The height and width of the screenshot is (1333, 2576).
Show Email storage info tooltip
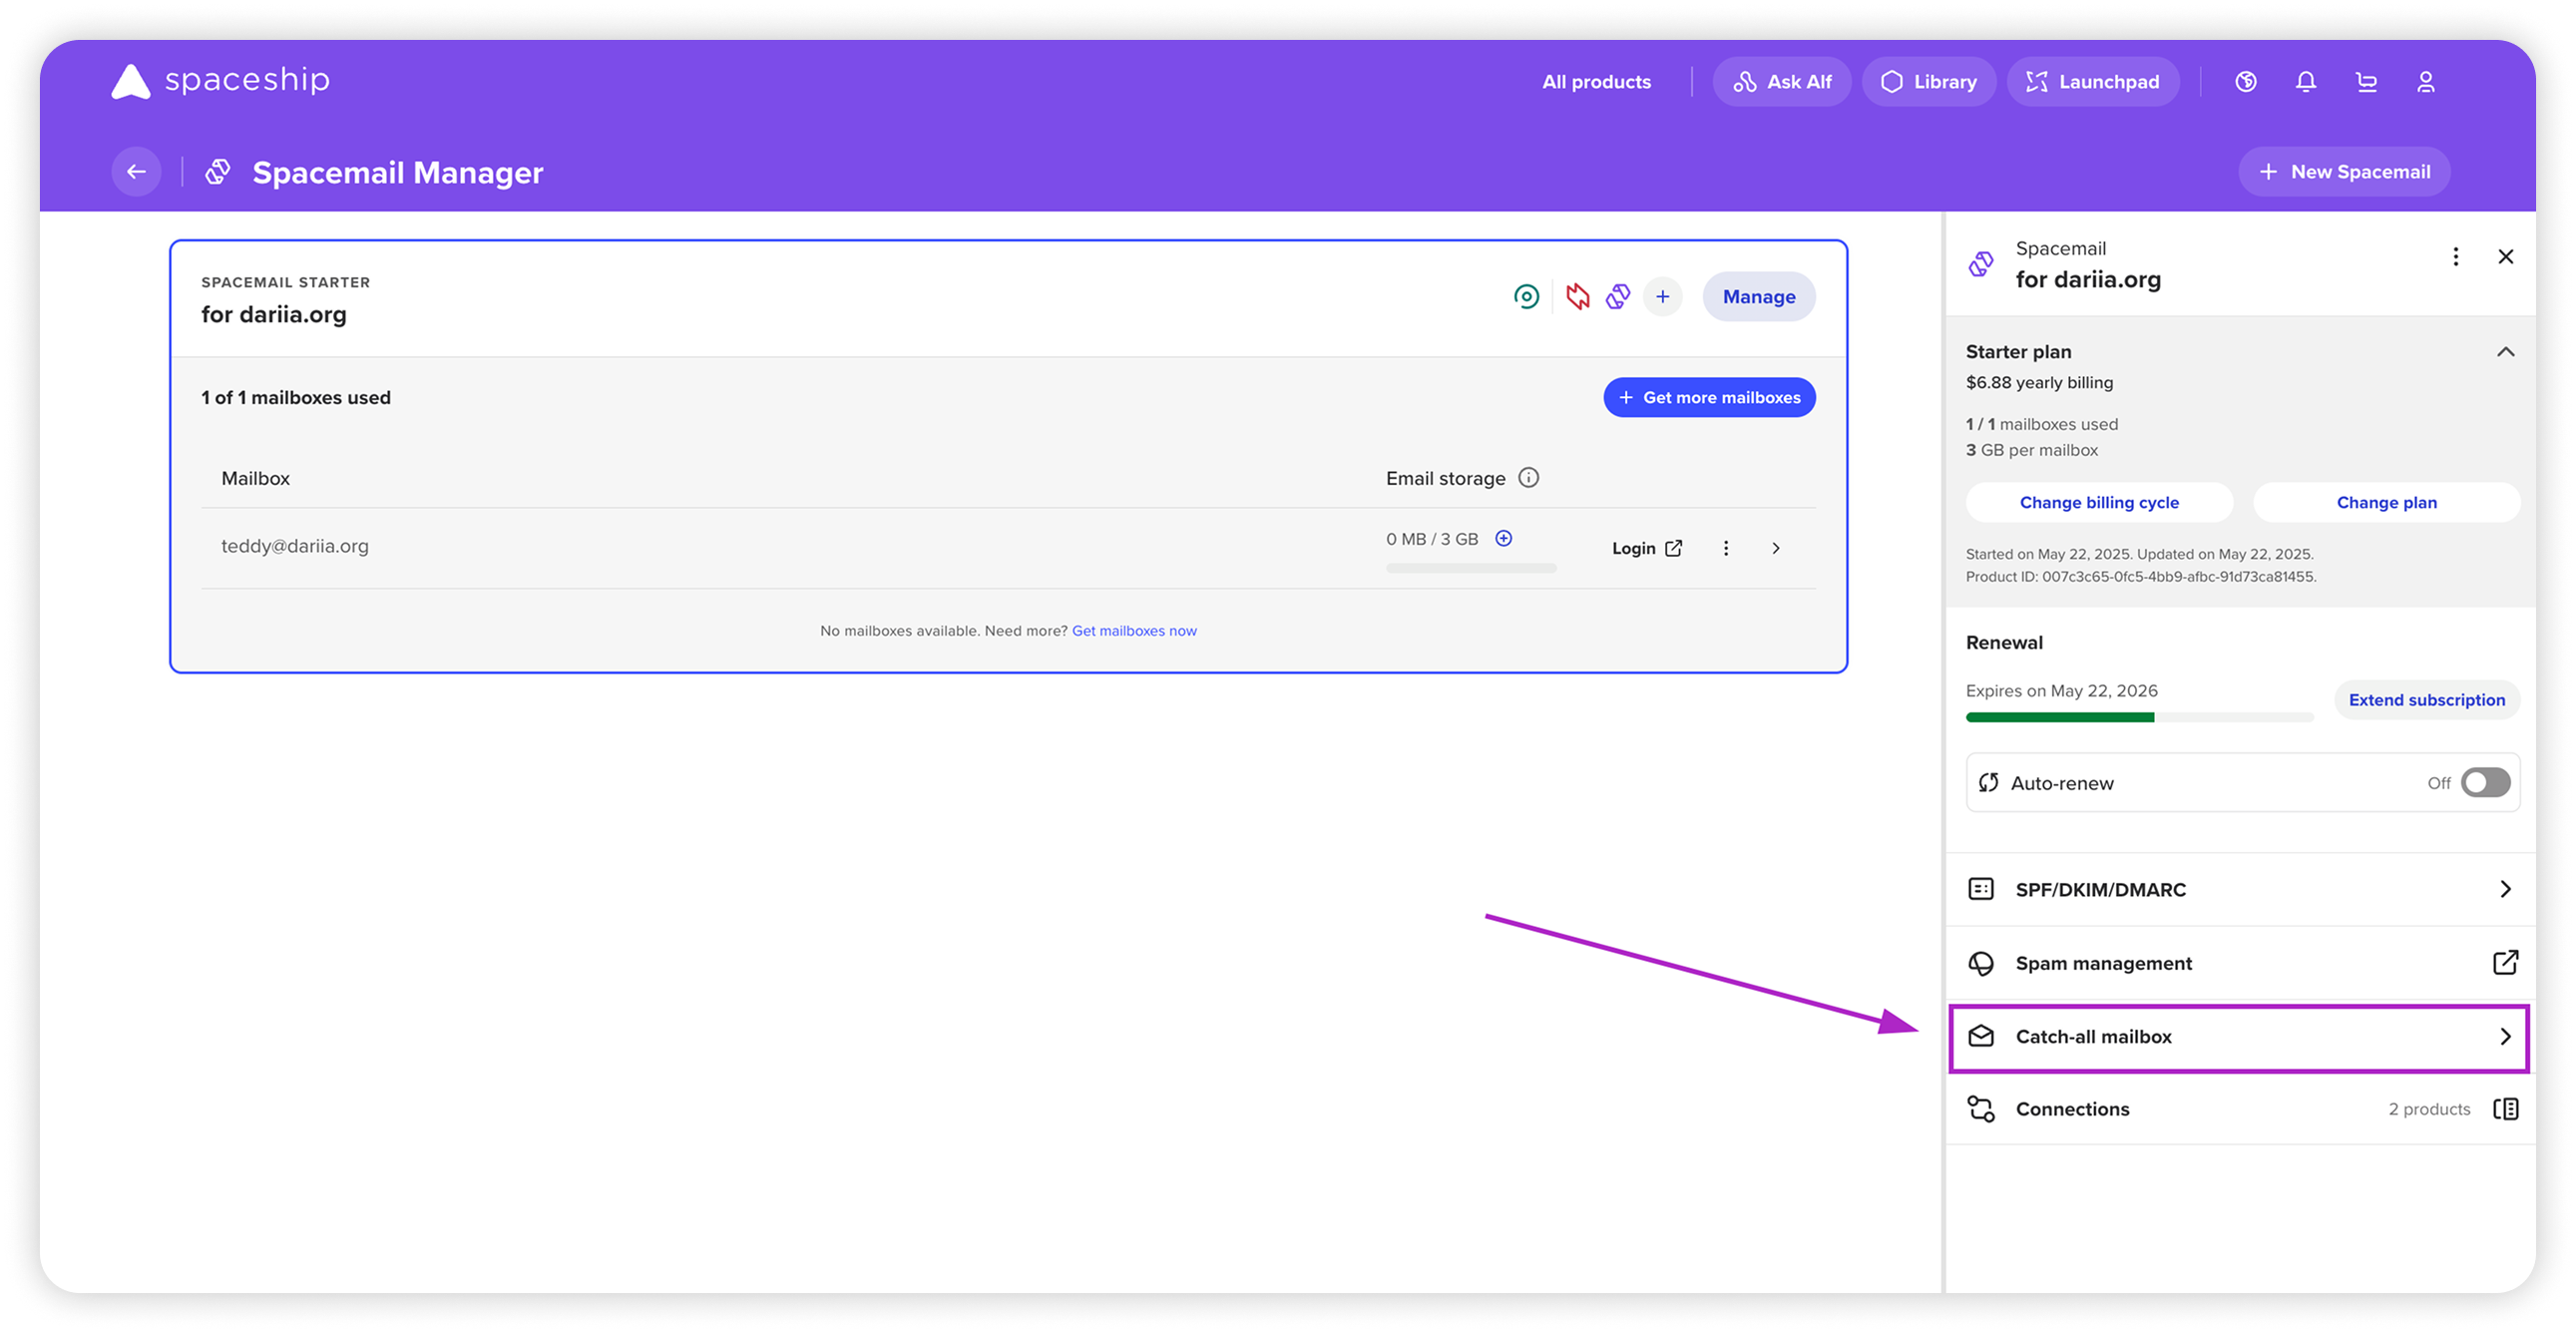(1529, 478)
